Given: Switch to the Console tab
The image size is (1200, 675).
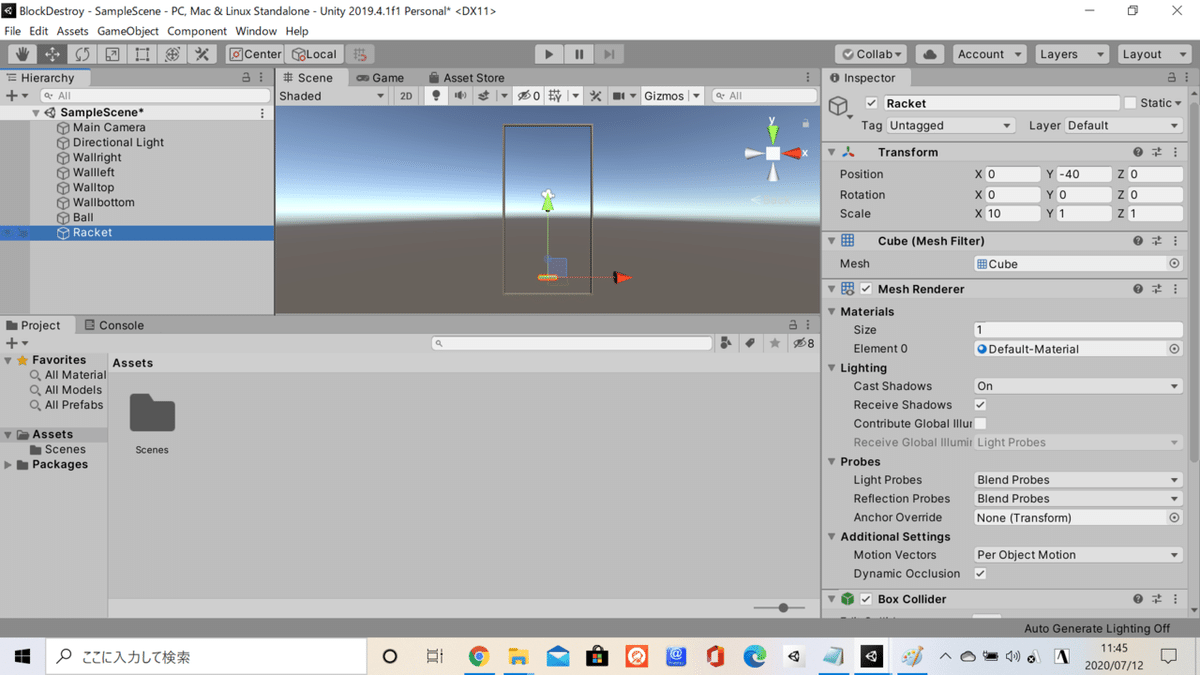Looking at the screenshot, I should click(113, 325).
